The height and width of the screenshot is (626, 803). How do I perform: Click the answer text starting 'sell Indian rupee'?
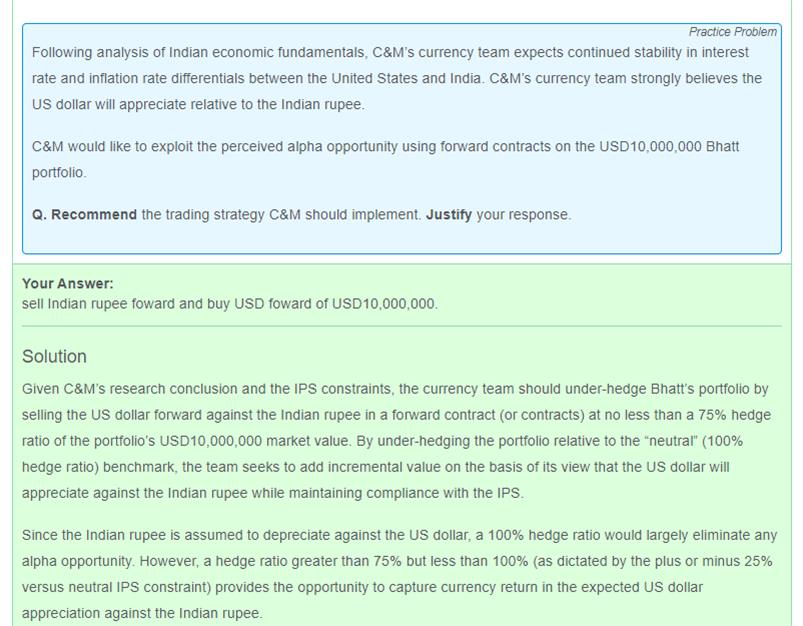click(230, 303)
